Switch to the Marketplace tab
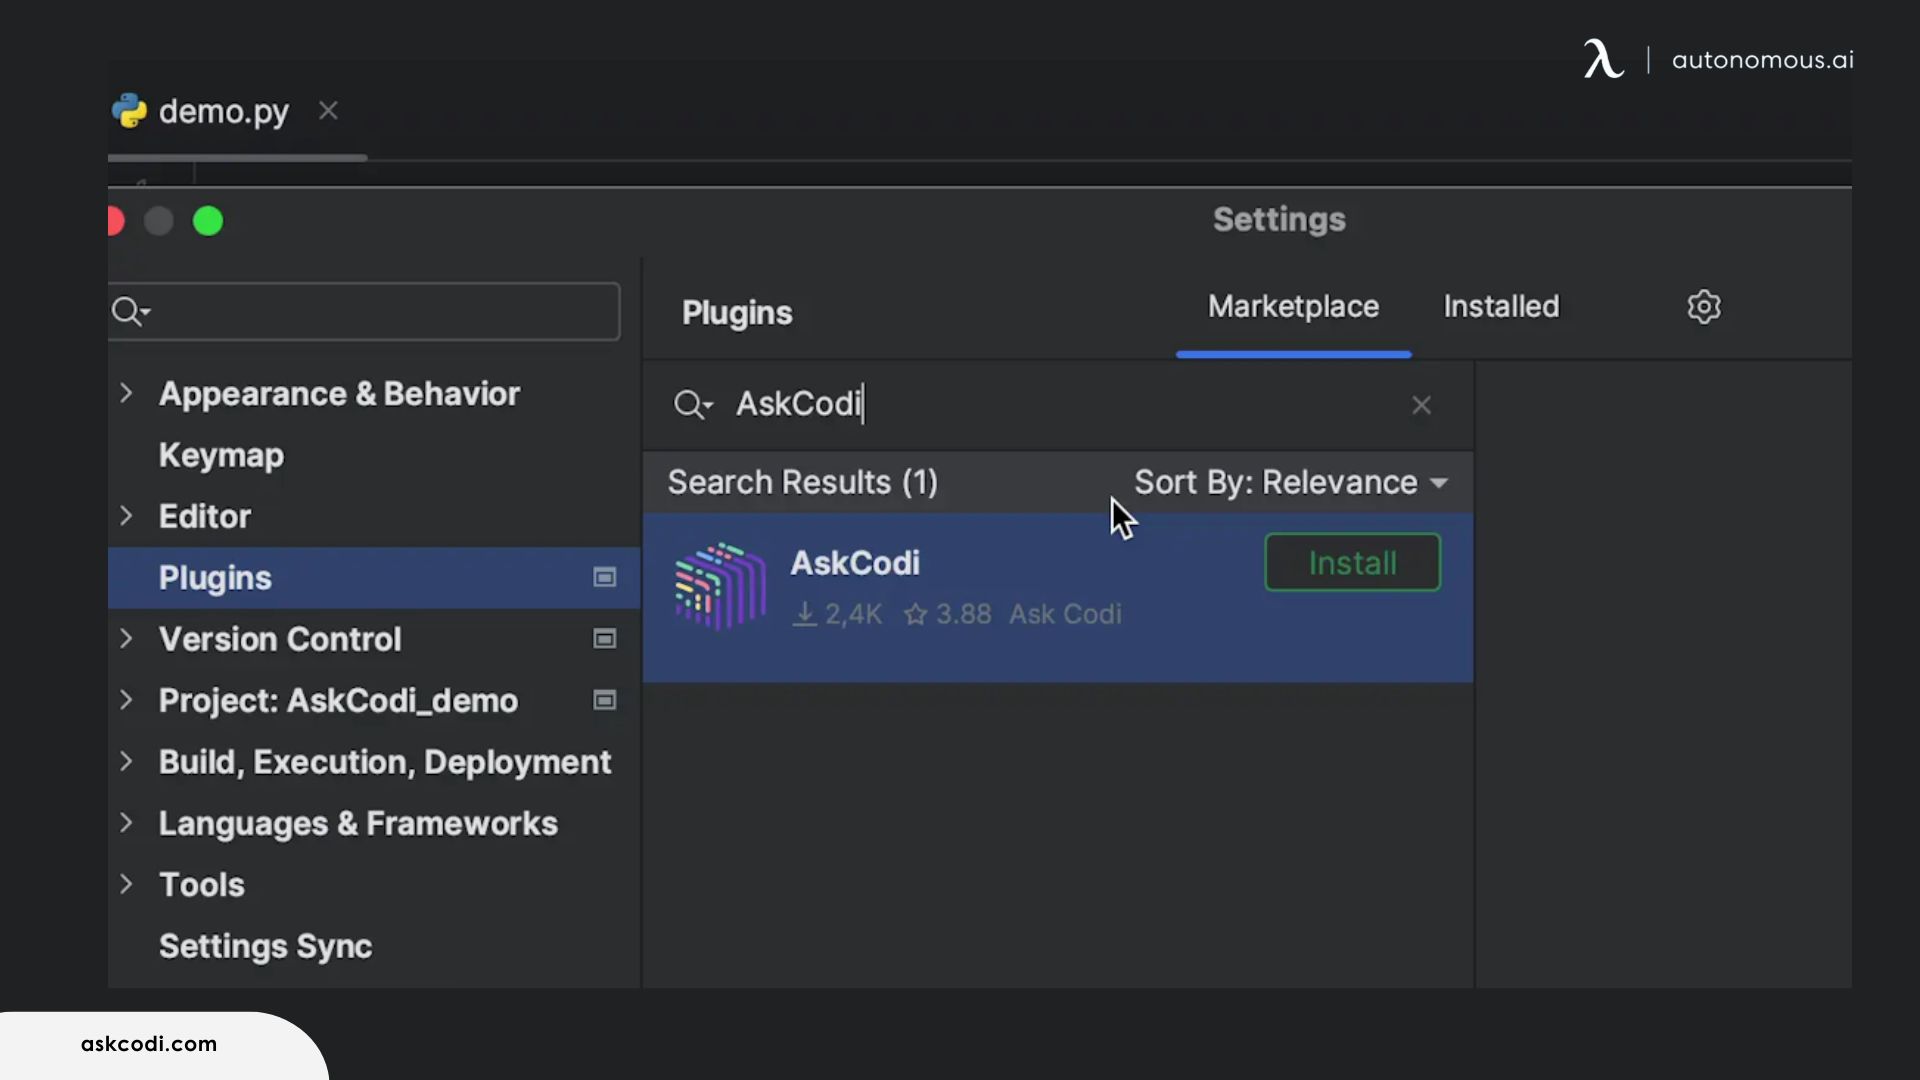The image size is (1920, 1080). point(1293,307)
